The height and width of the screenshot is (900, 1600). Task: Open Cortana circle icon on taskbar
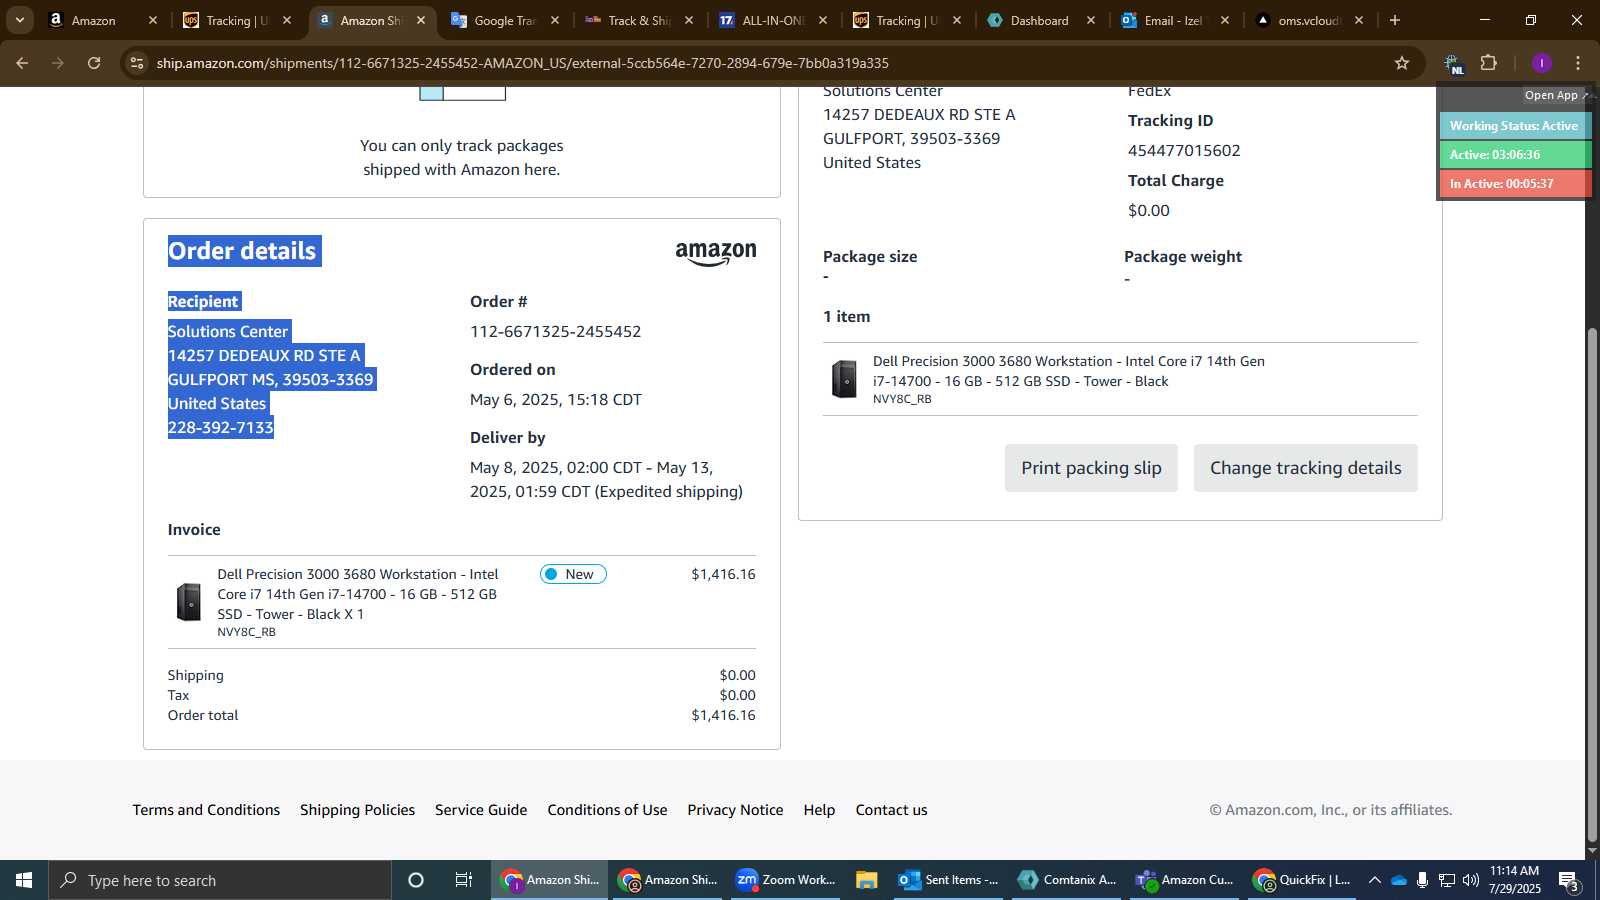[416, 880]
